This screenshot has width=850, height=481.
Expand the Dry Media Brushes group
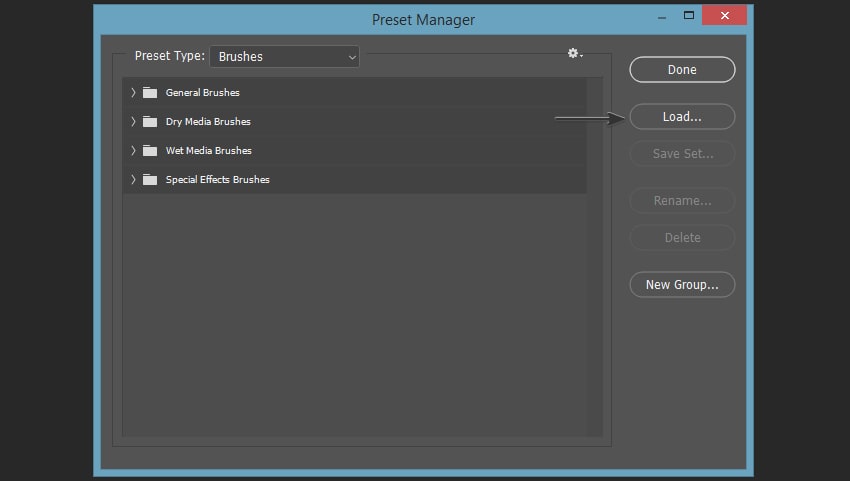point(133,121)
